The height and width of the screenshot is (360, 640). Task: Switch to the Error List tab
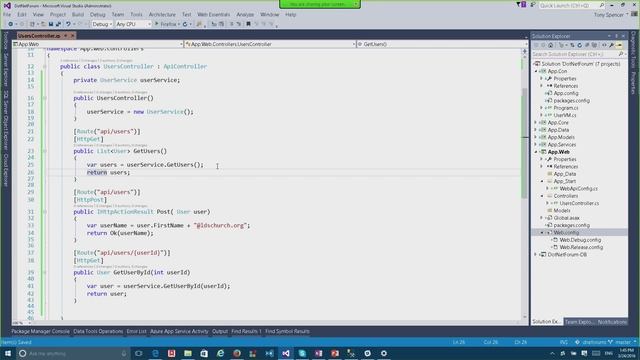pyautogui.click(x=136, y=331)
